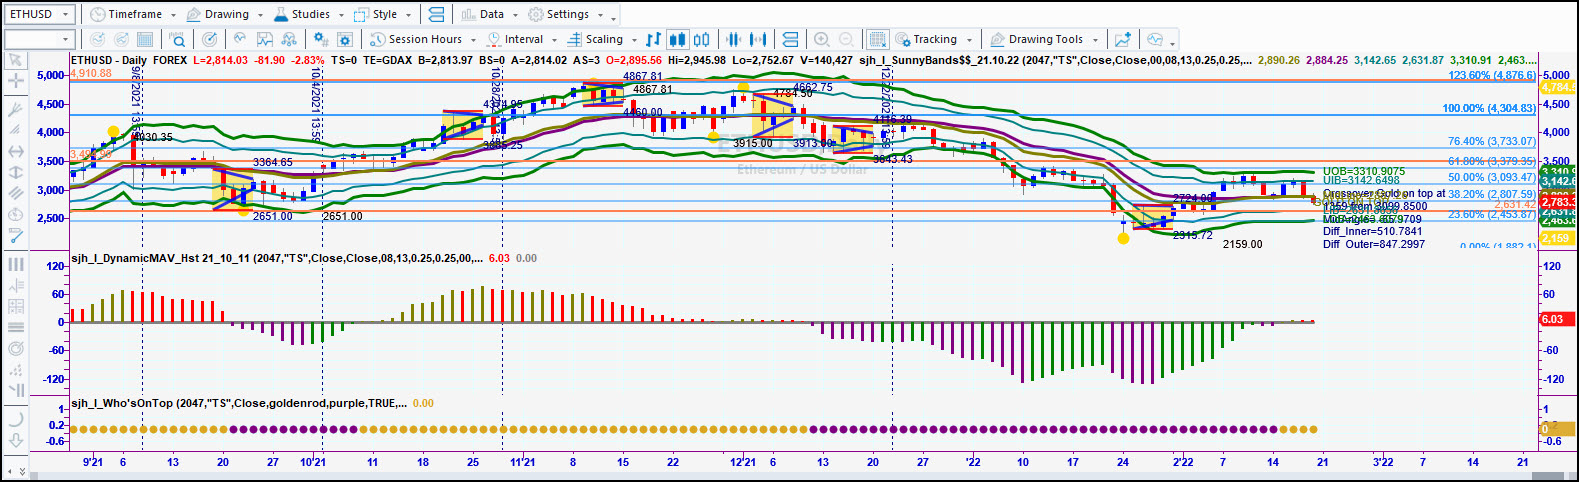Open the Scaling dropdown

(602, 39)
